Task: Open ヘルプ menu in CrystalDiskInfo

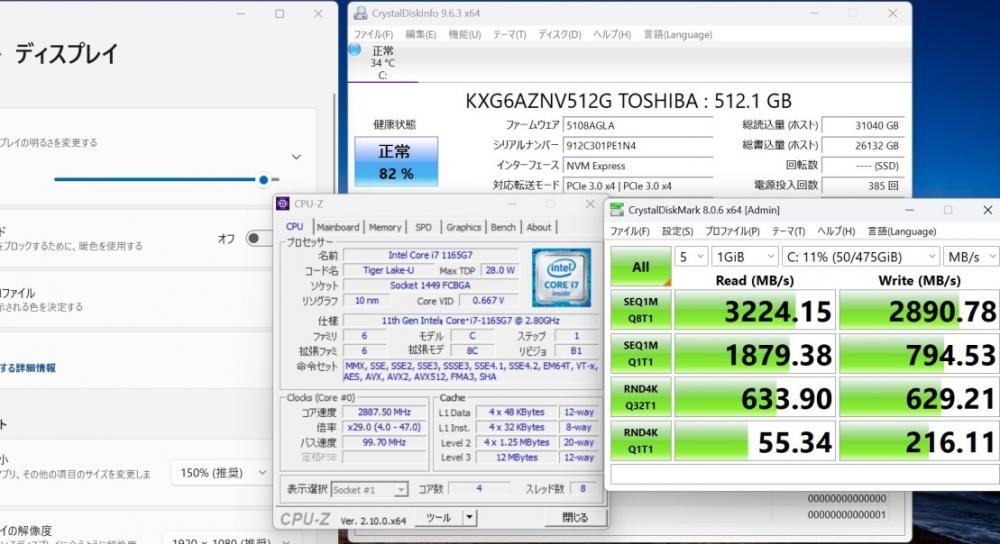Action: click(x=612, y=34)
